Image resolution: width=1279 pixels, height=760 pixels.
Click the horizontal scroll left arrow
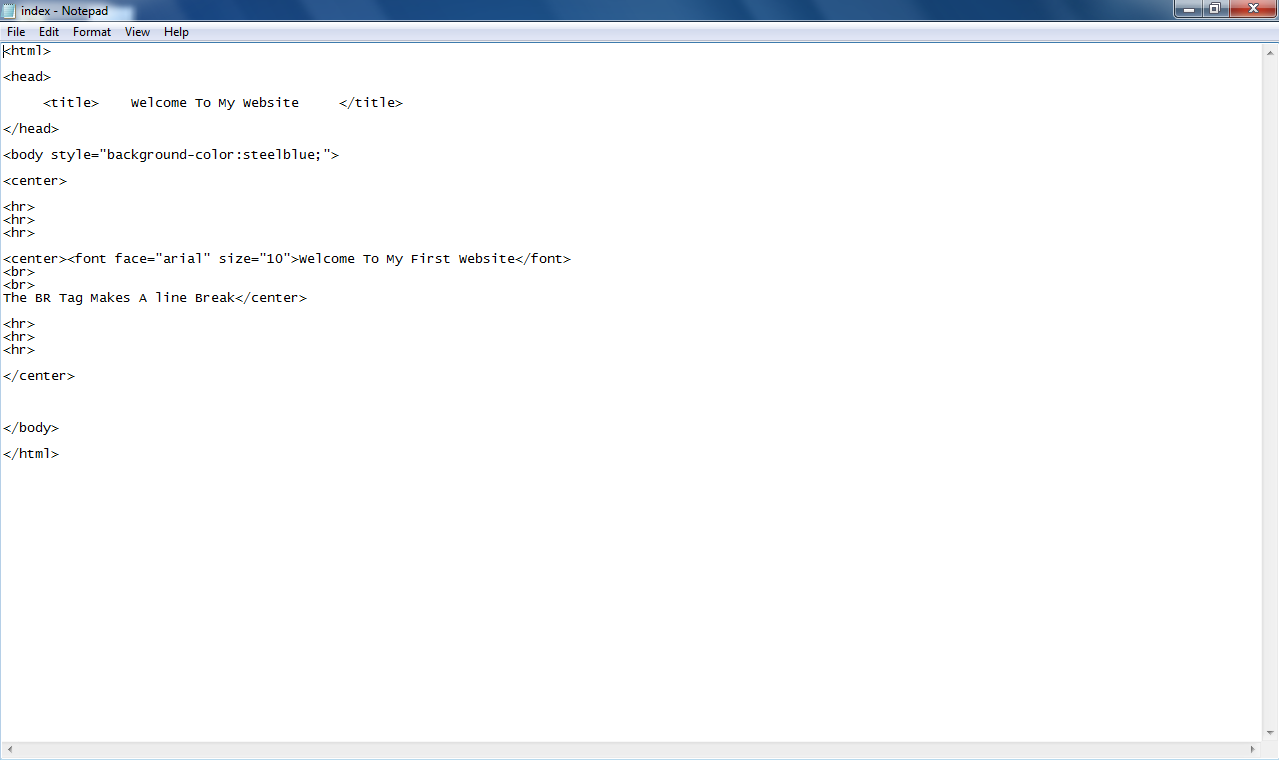click(x=8, y=747)
